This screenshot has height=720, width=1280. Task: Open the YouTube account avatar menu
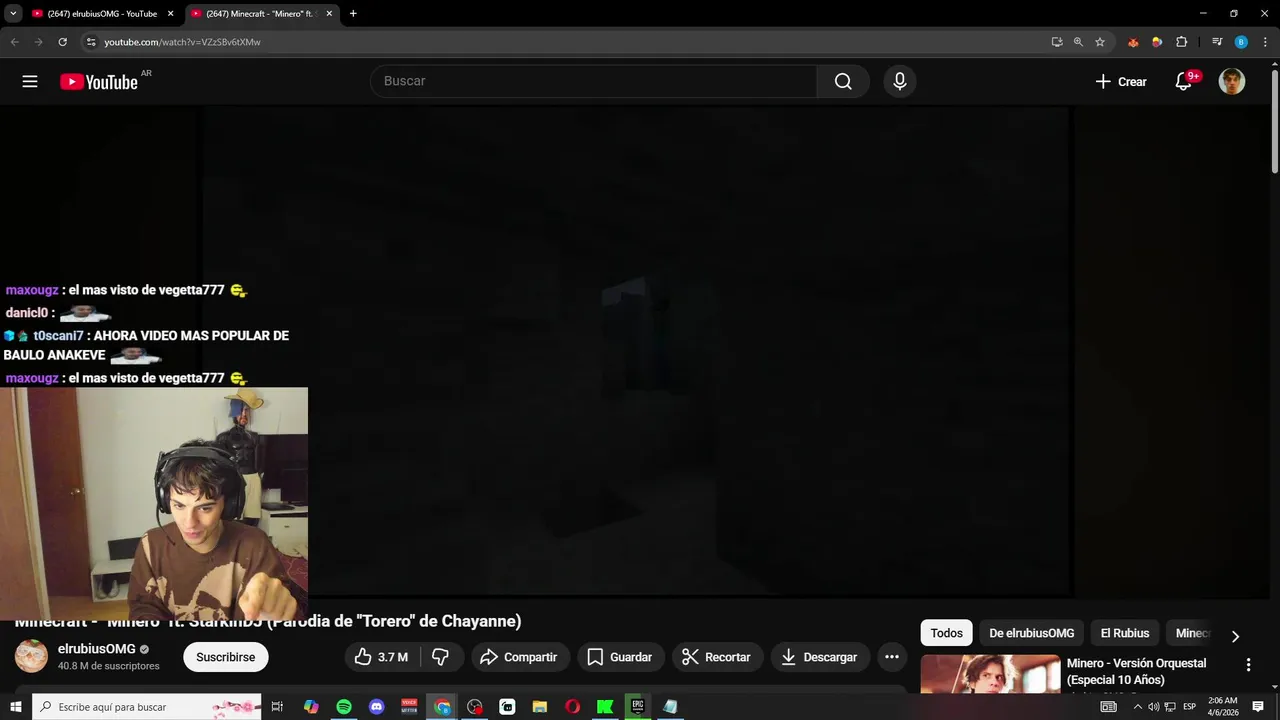[x=1232, y=82]
